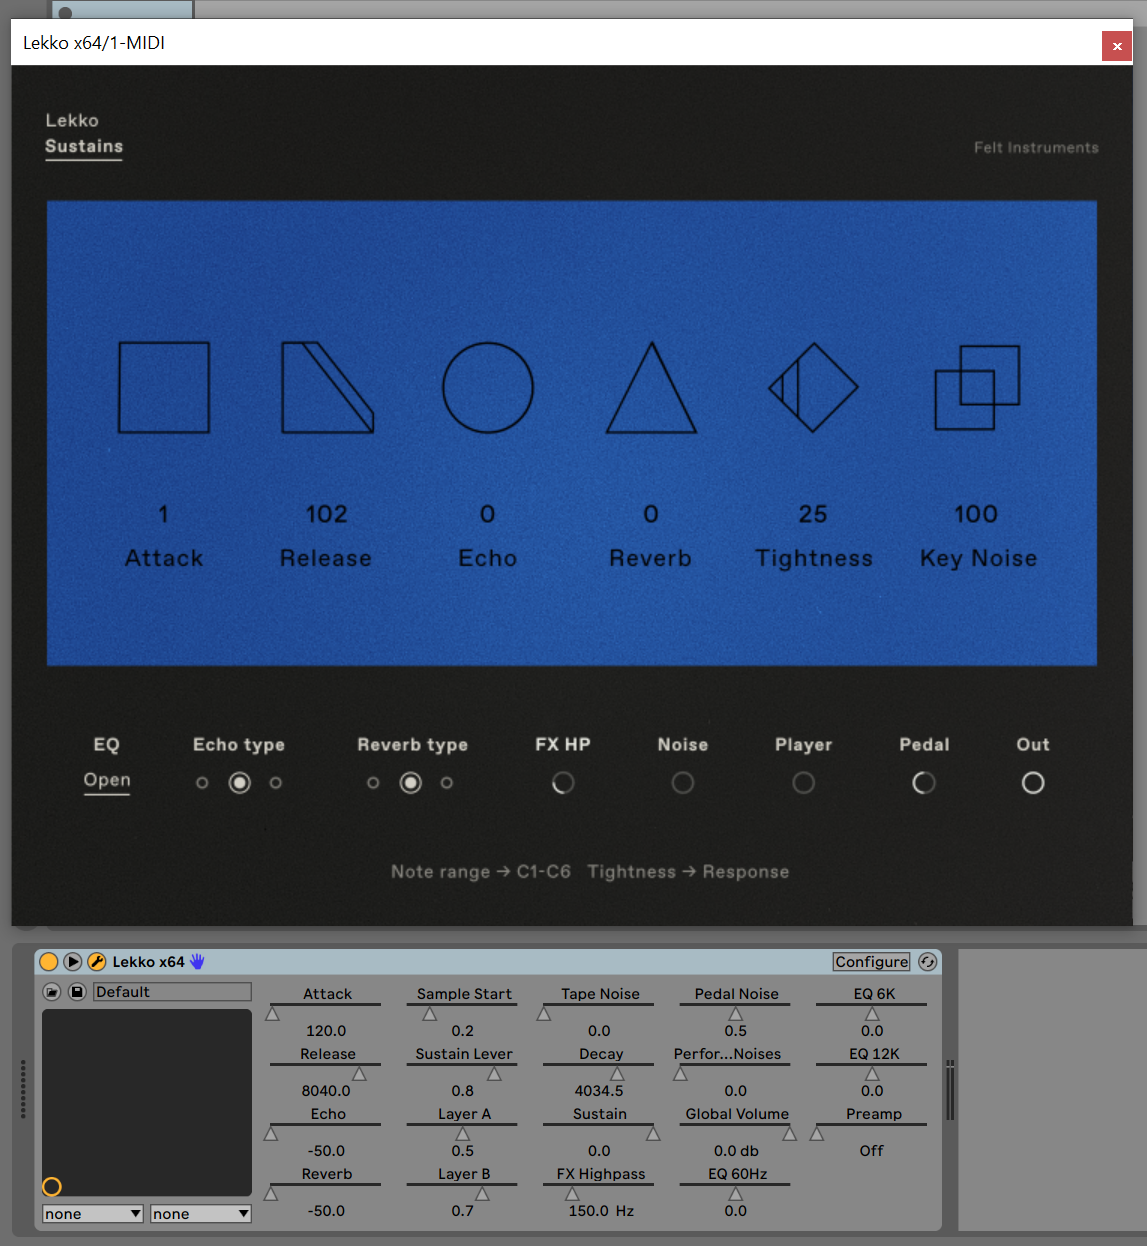The image size is (1147, 1246).
Task: Click EQ Open label
Action: coord(107,780)
